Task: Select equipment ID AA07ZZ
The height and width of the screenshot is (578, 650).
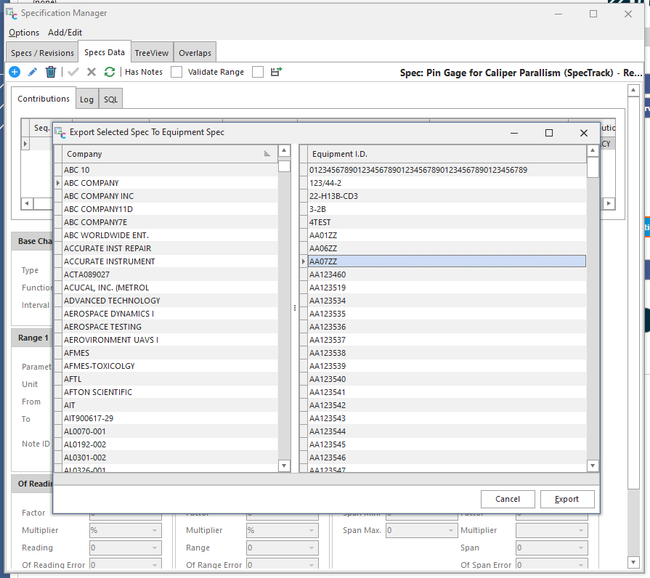Action: pos(446,262)
